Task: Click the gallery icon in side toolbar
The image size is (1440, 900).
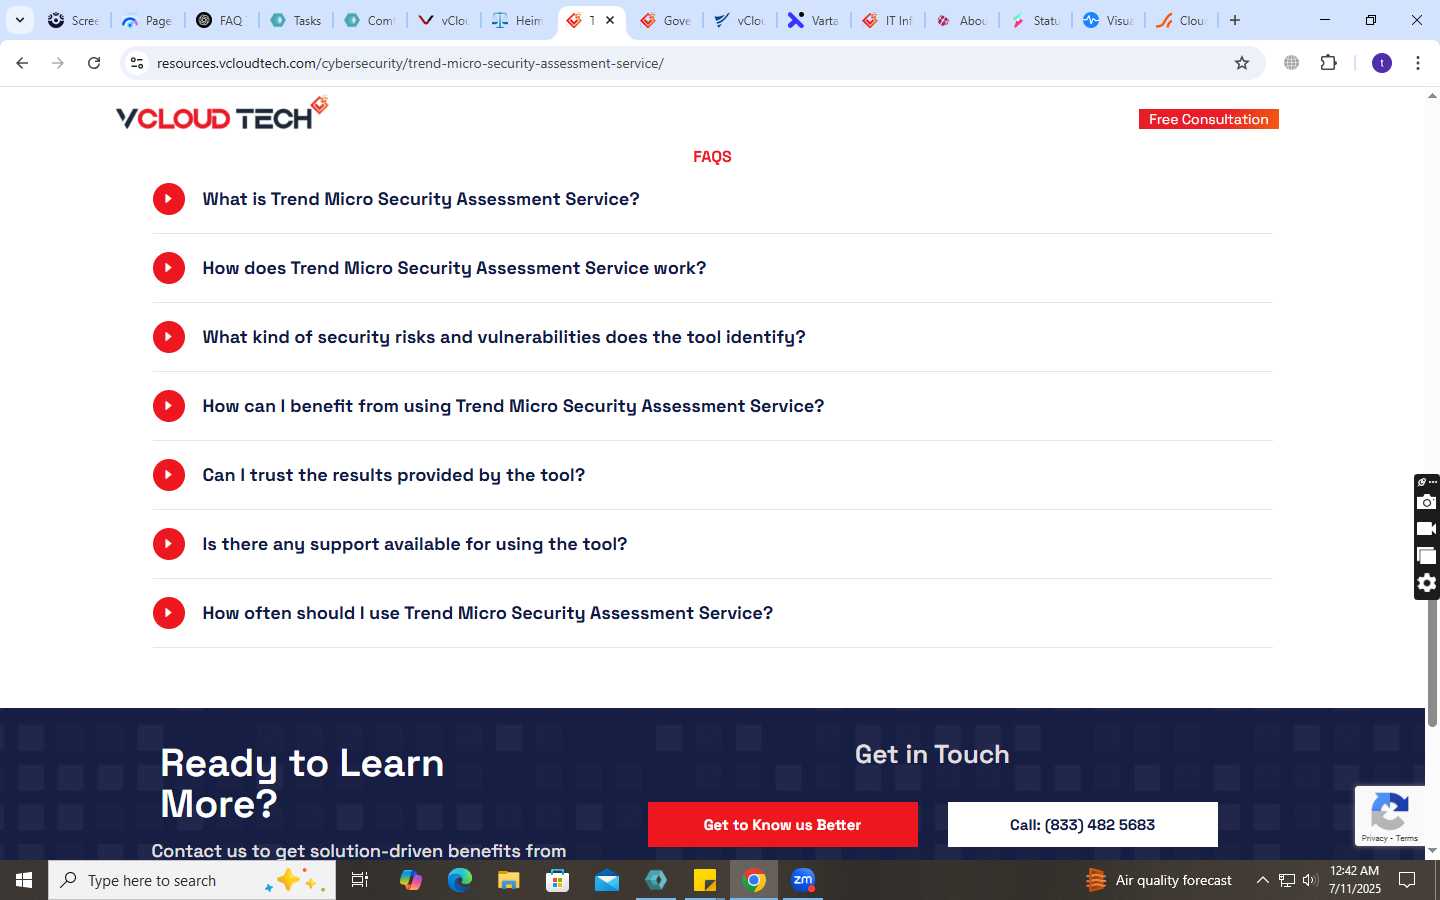Action: 1427,556
